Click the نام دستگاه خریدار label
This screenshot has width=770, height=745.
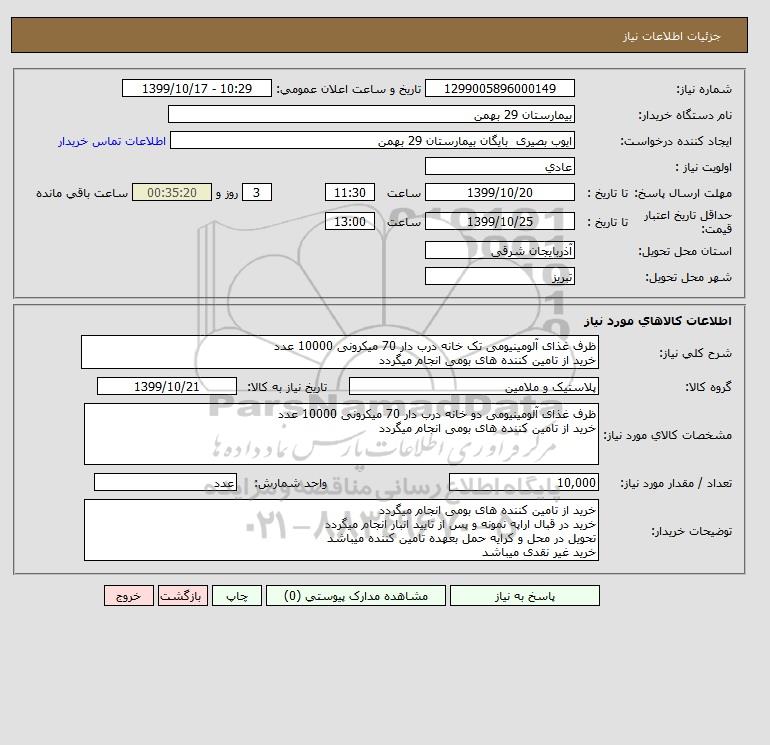[x=685, y=115]
